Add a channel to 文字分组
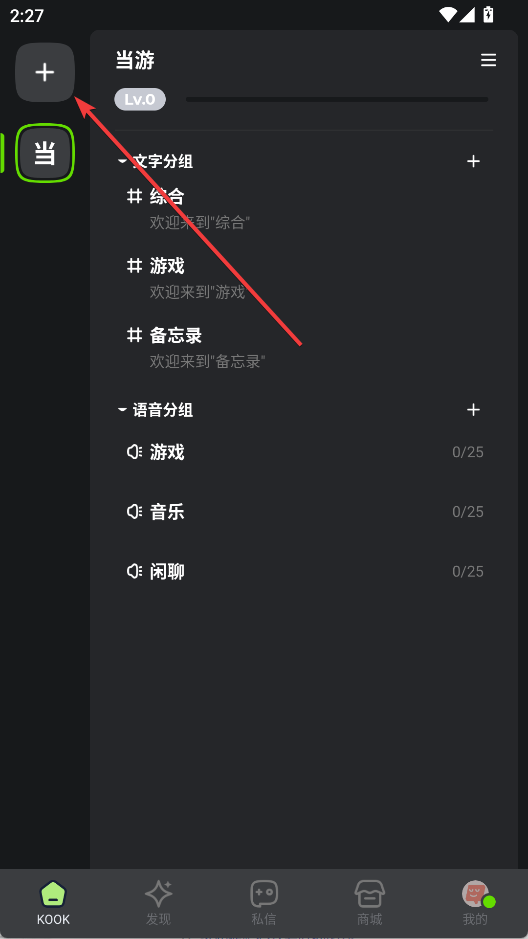The image size is (528, 939). click(x=473, y=161)
